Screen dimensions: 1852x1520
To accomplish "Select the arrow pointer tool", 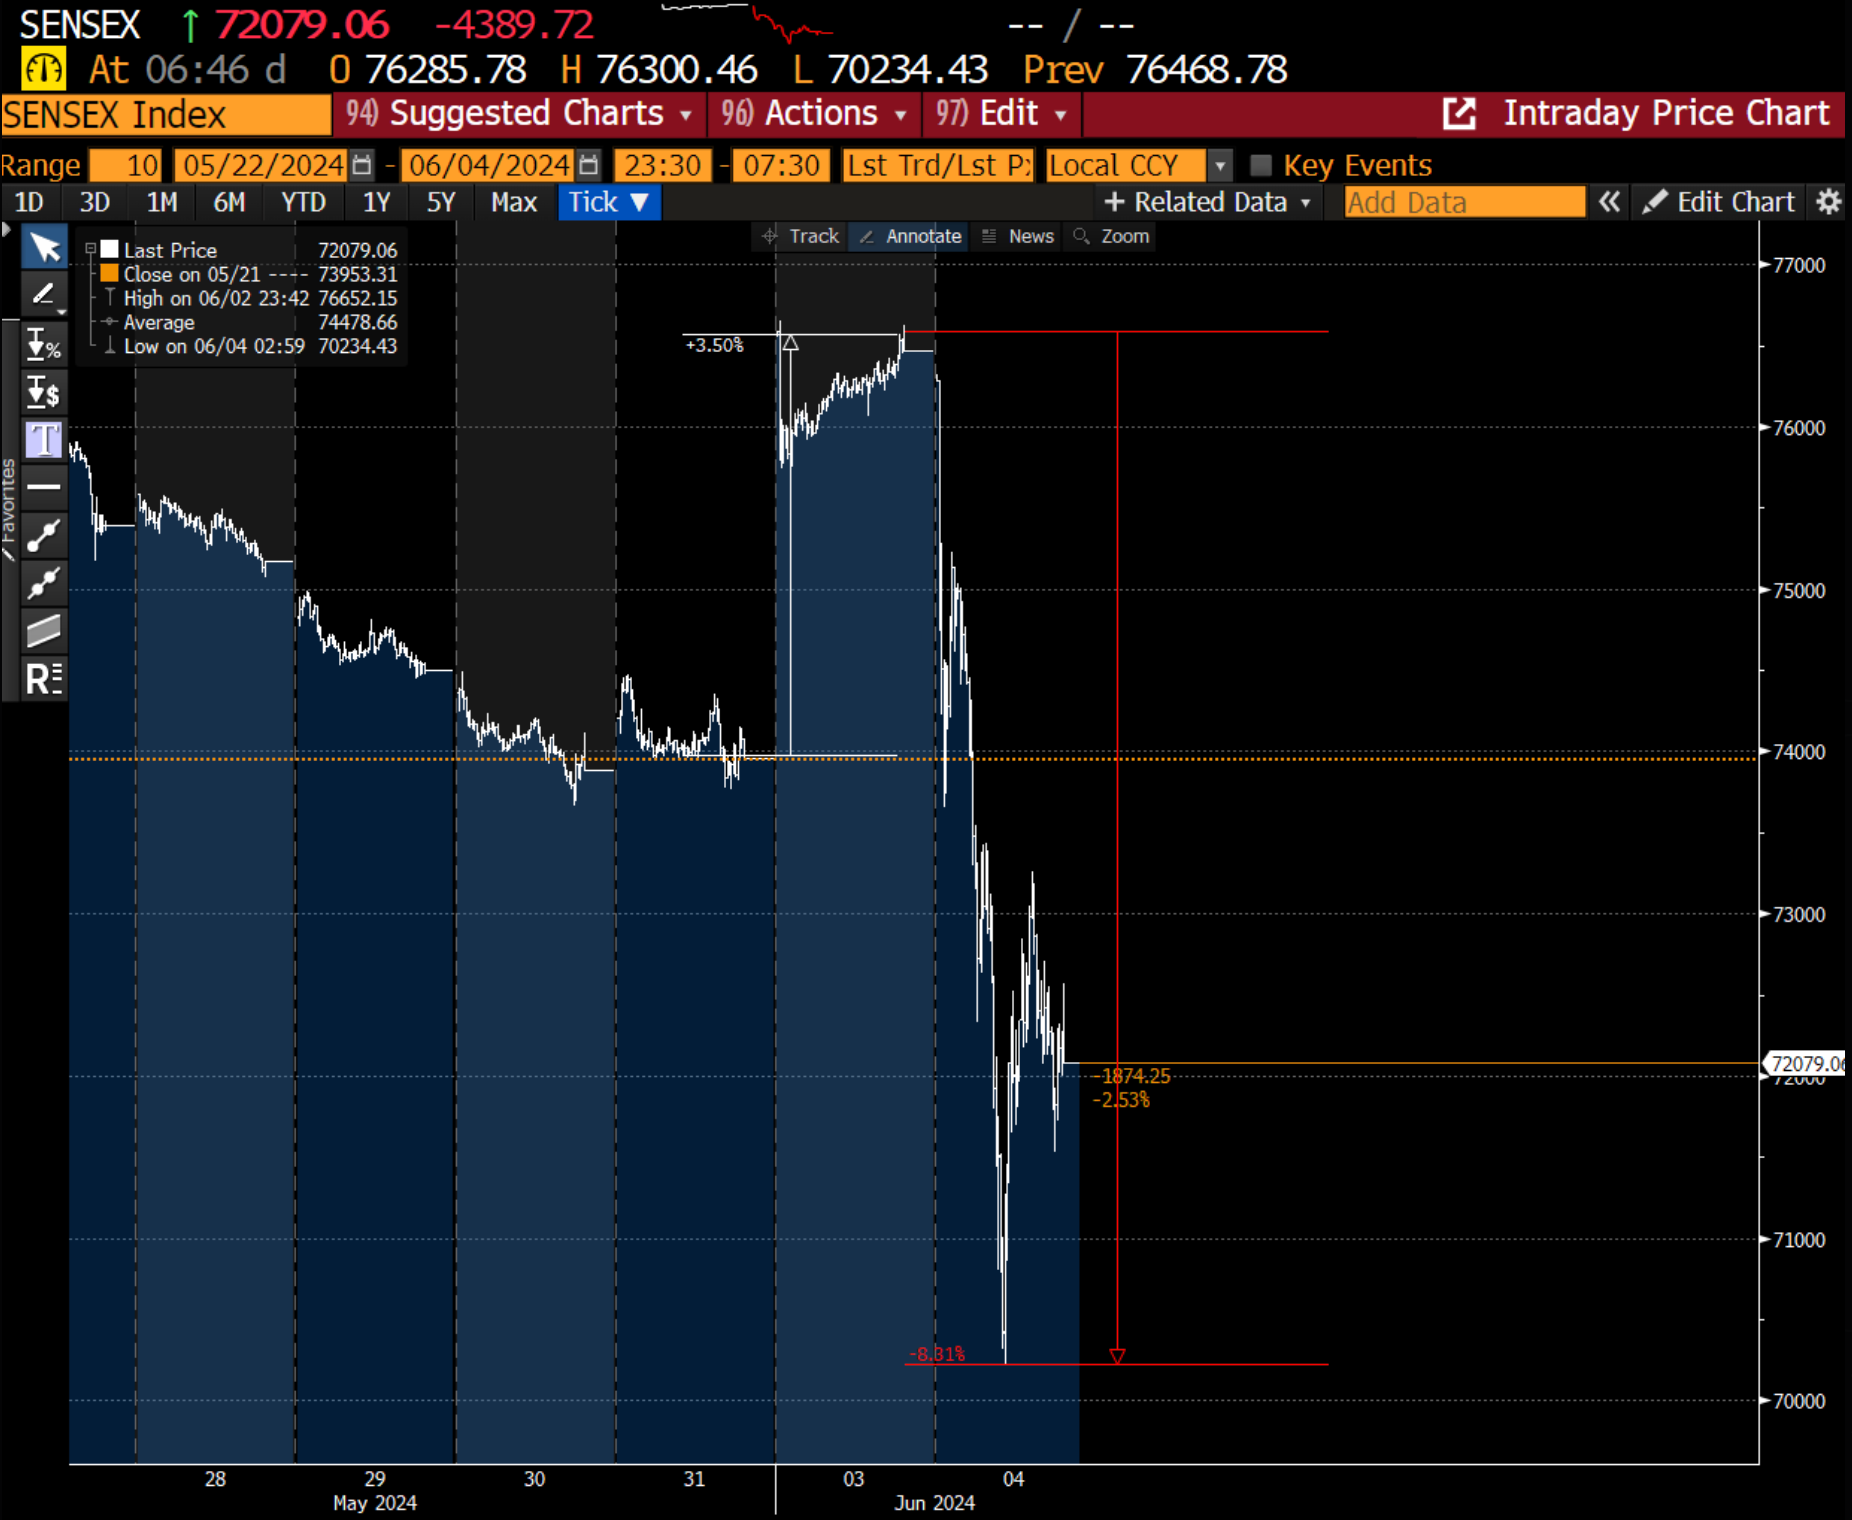I will [44, 247].
